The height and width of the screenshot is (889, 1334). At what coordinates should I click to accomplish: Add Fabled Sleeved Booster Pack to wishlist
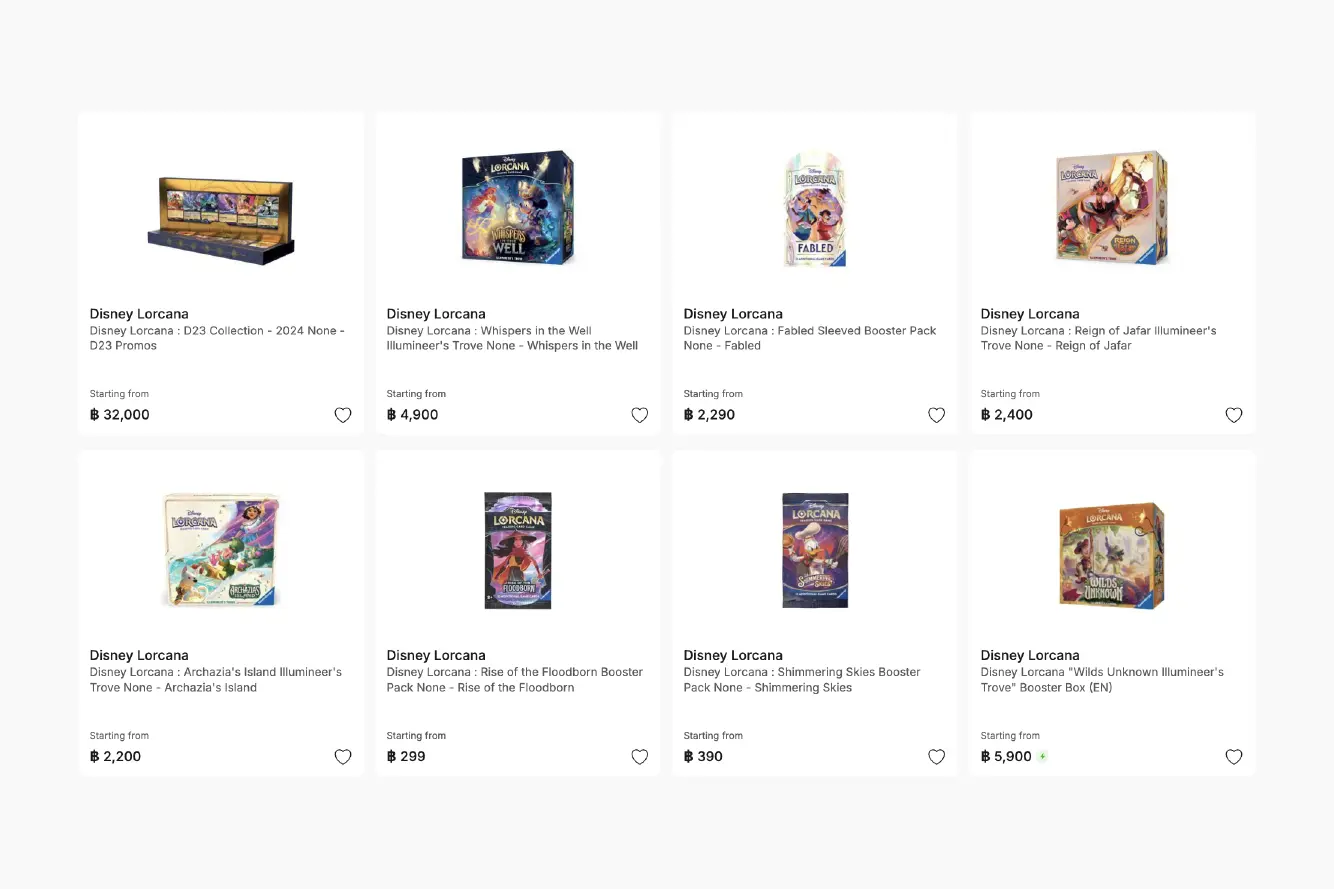937,415
